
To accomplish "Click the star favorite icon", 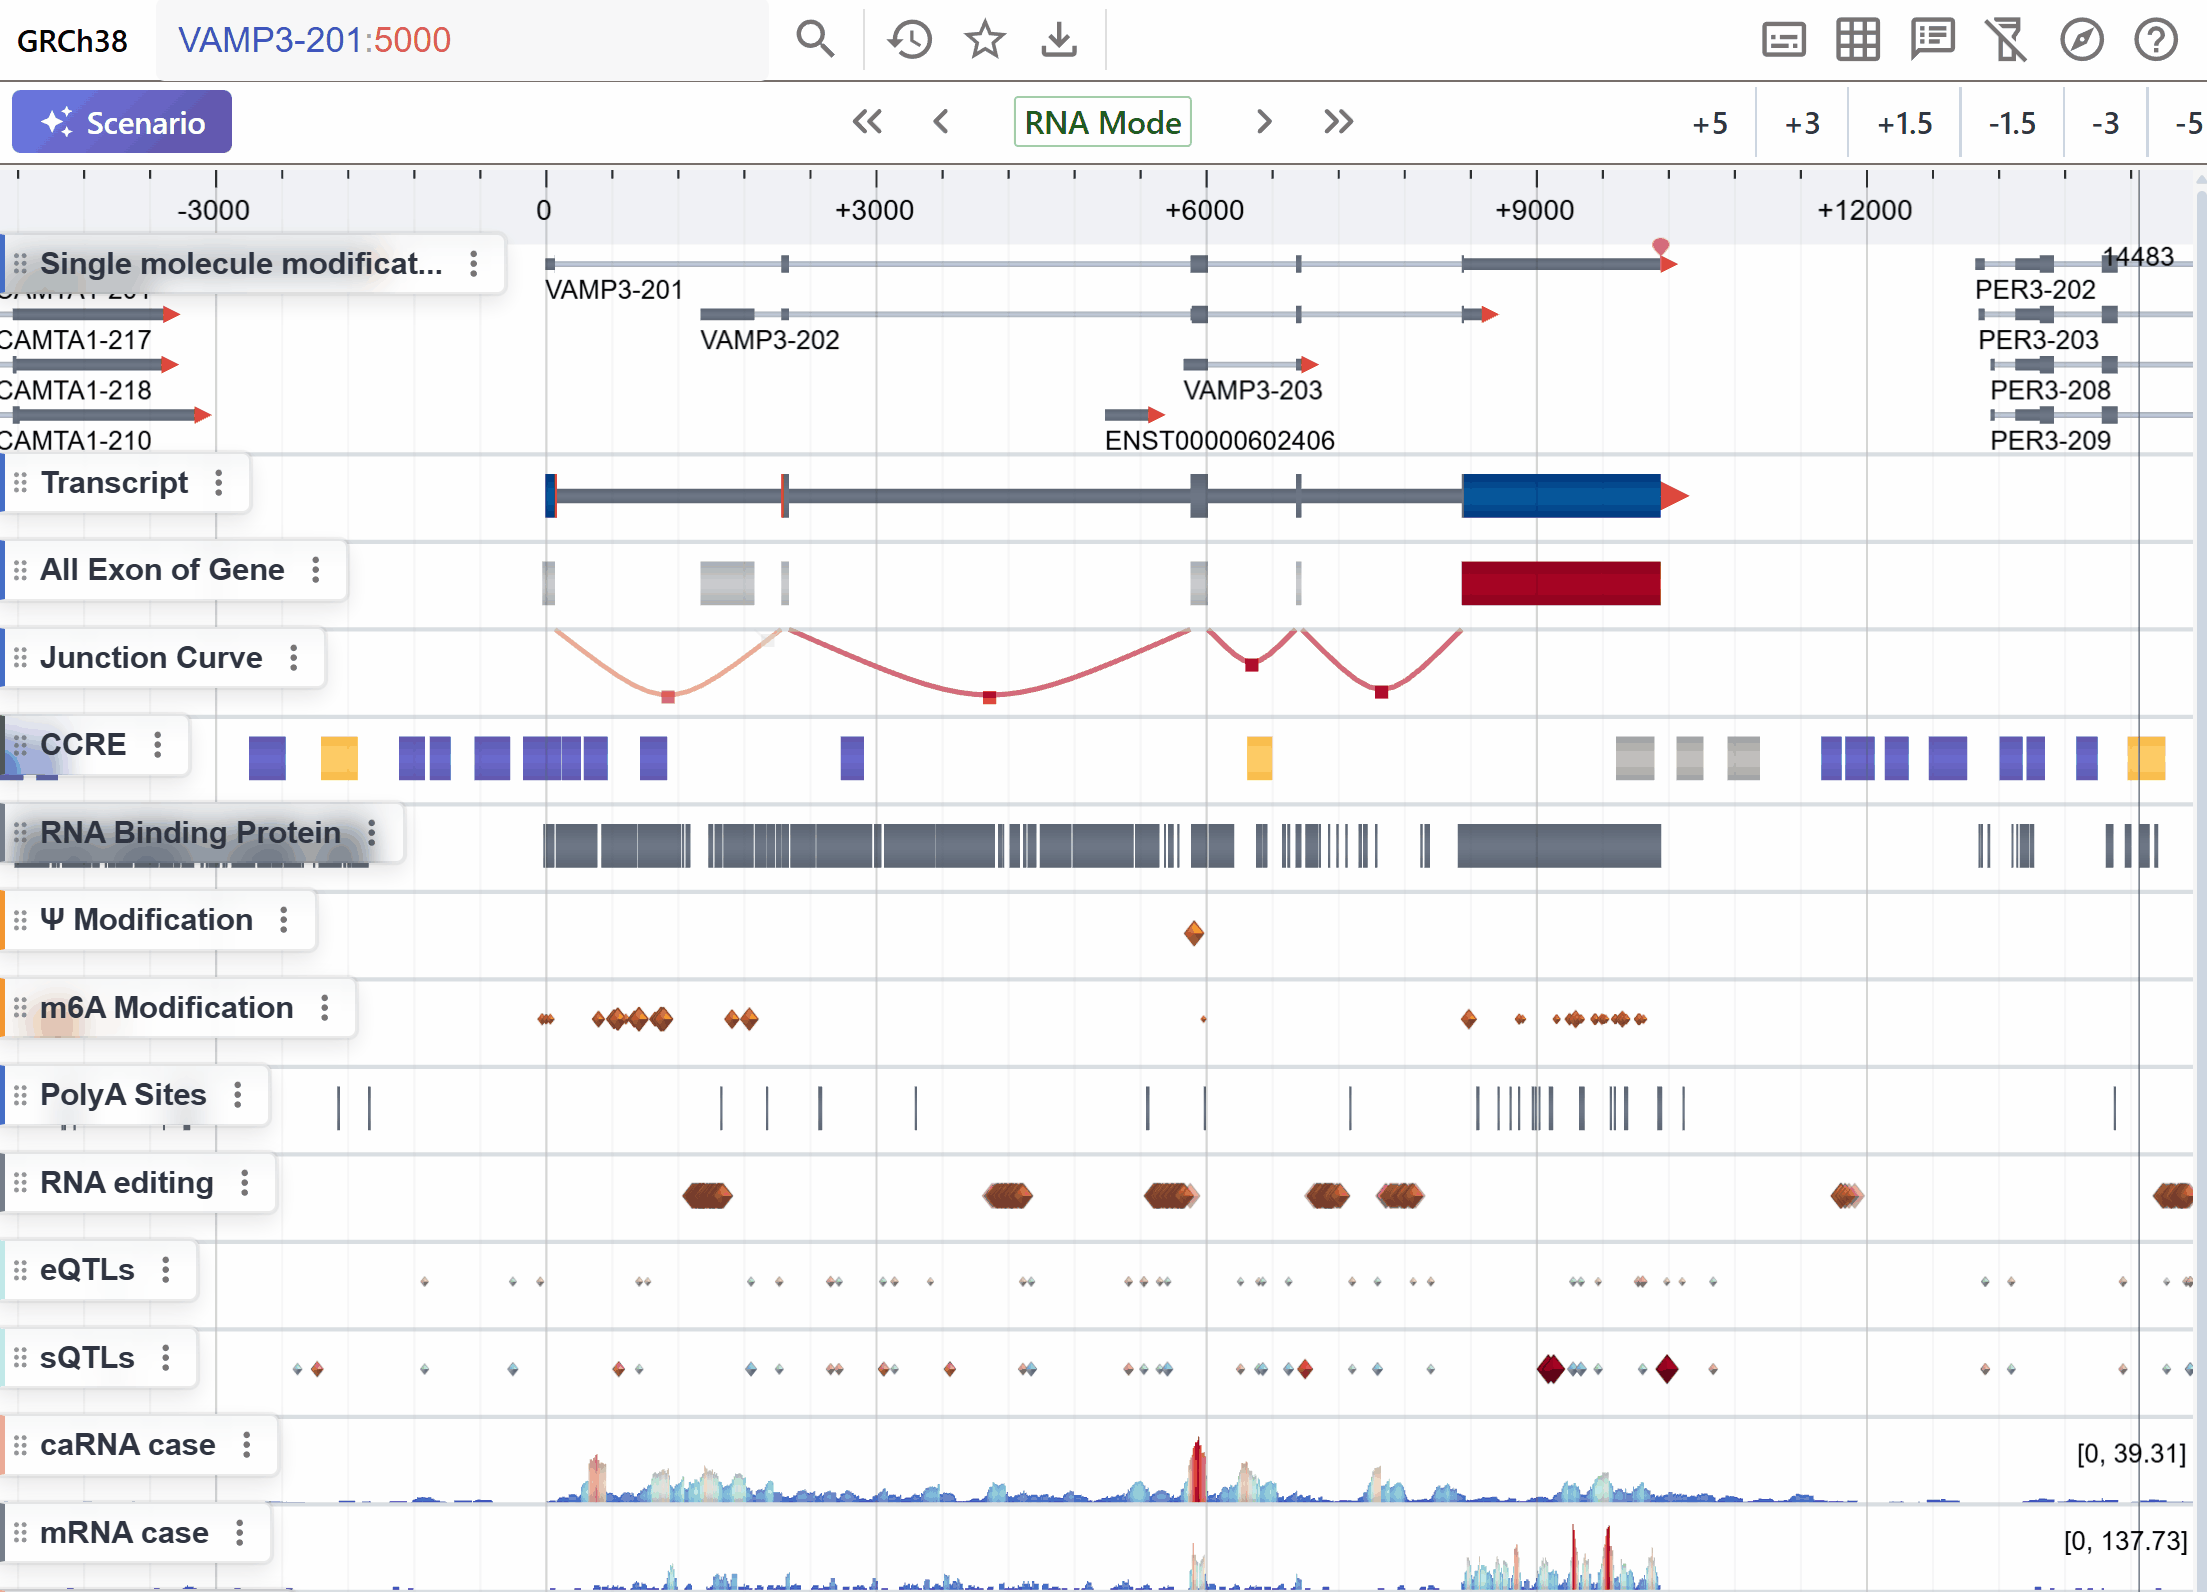I will (x=984, y=40).
